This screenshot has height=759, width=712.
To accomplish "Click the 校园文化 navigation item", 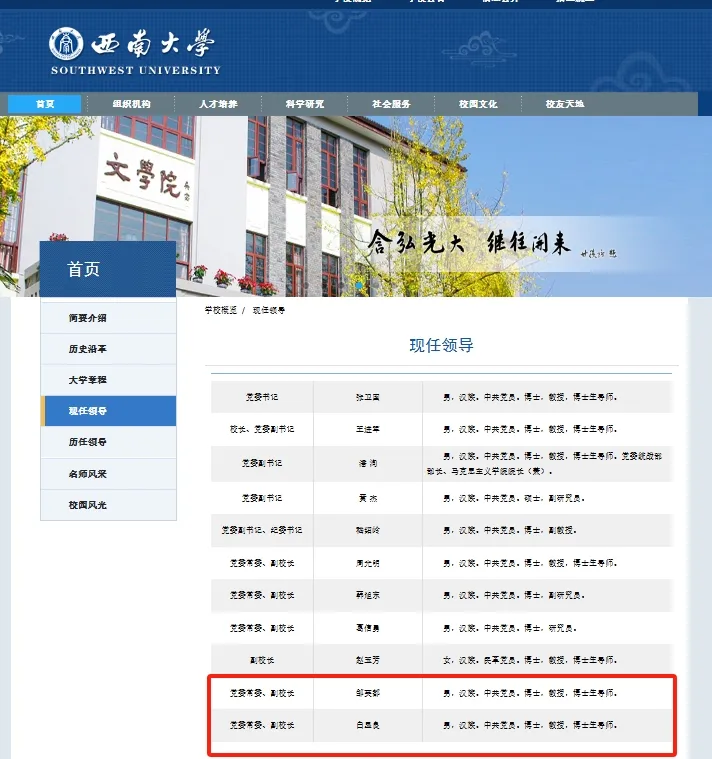I will tap(478, 104).
